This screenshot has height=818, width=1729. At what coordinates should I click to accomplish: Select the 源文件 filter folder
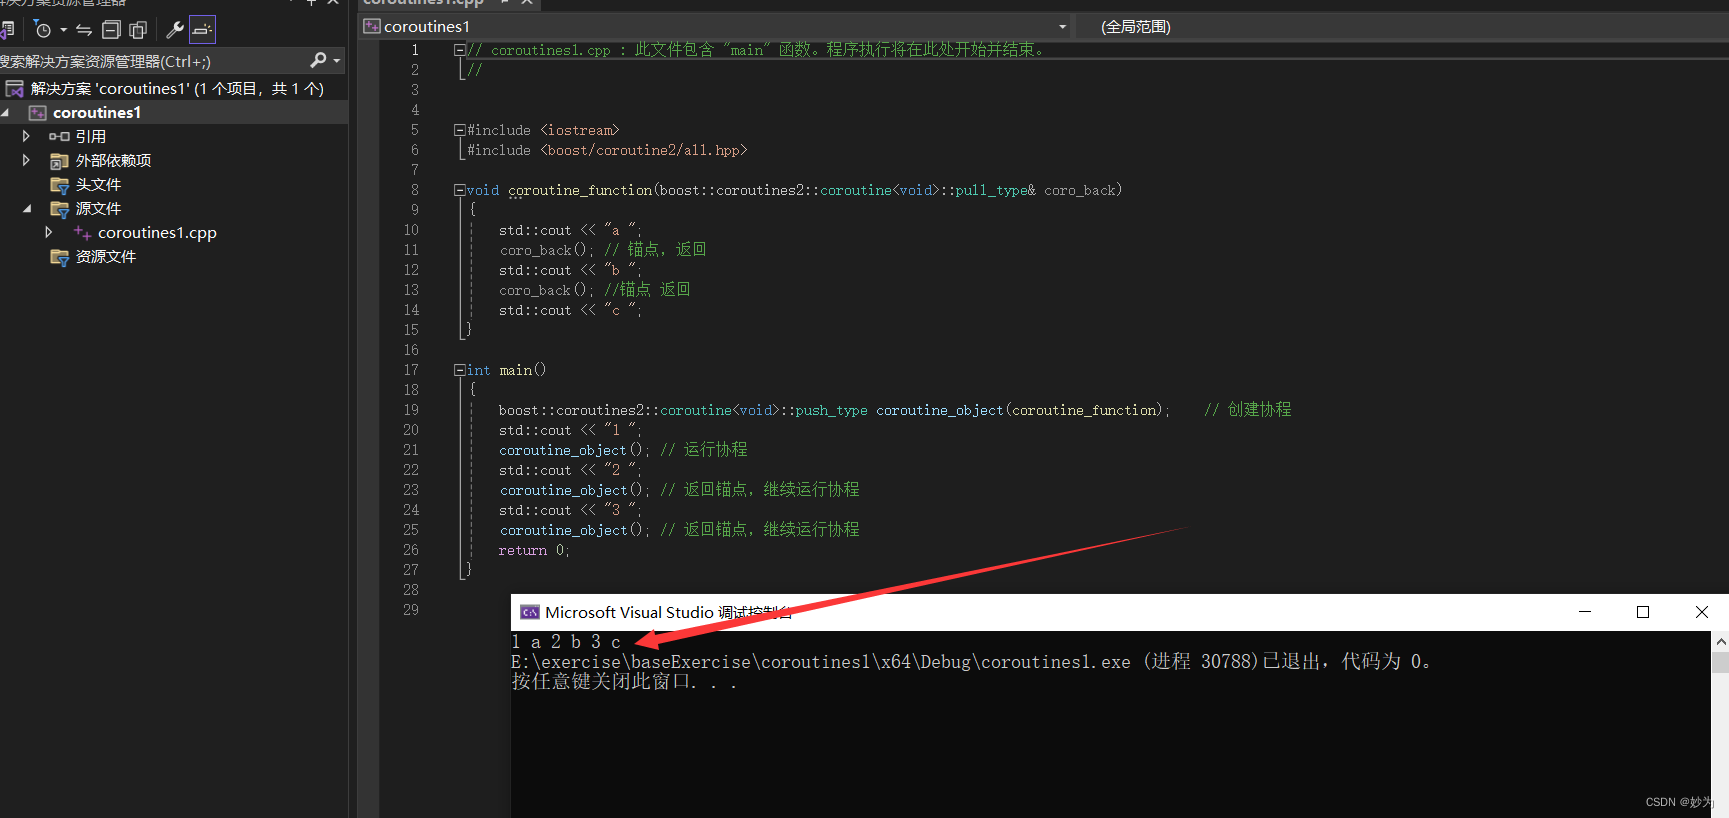point(98,209)
